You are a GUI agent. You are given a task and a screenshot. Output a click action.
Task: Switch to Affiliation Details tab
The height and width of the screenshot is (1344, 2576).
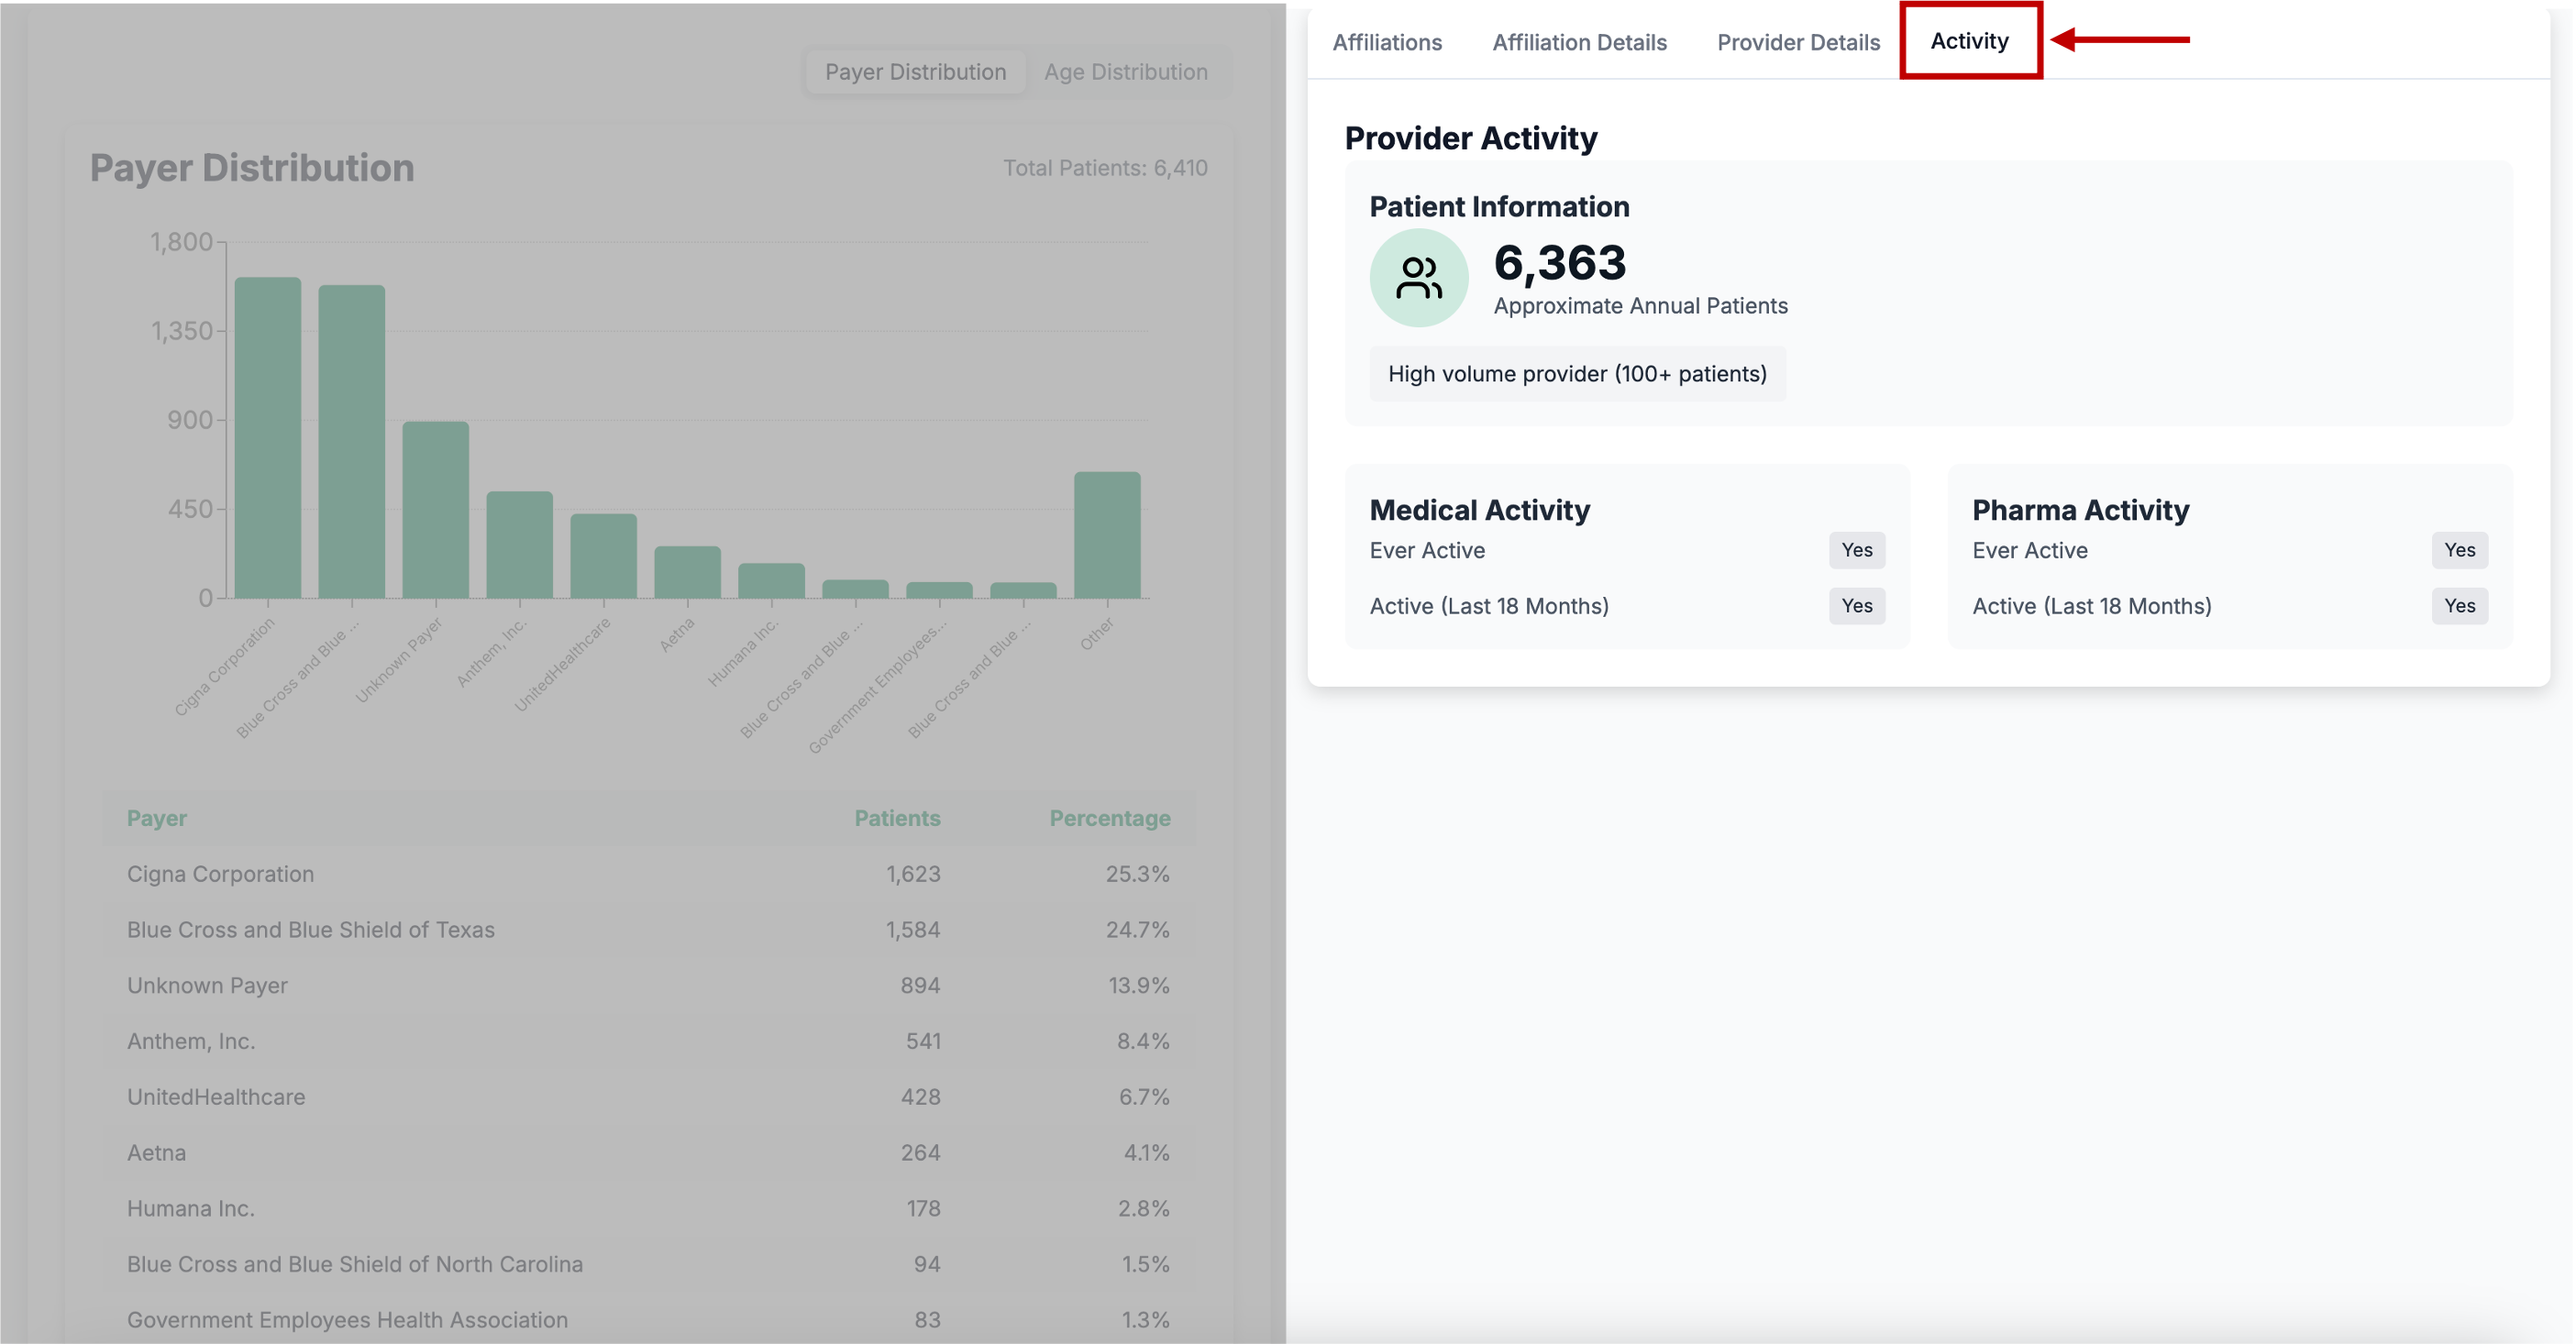tap(1578, 43)
